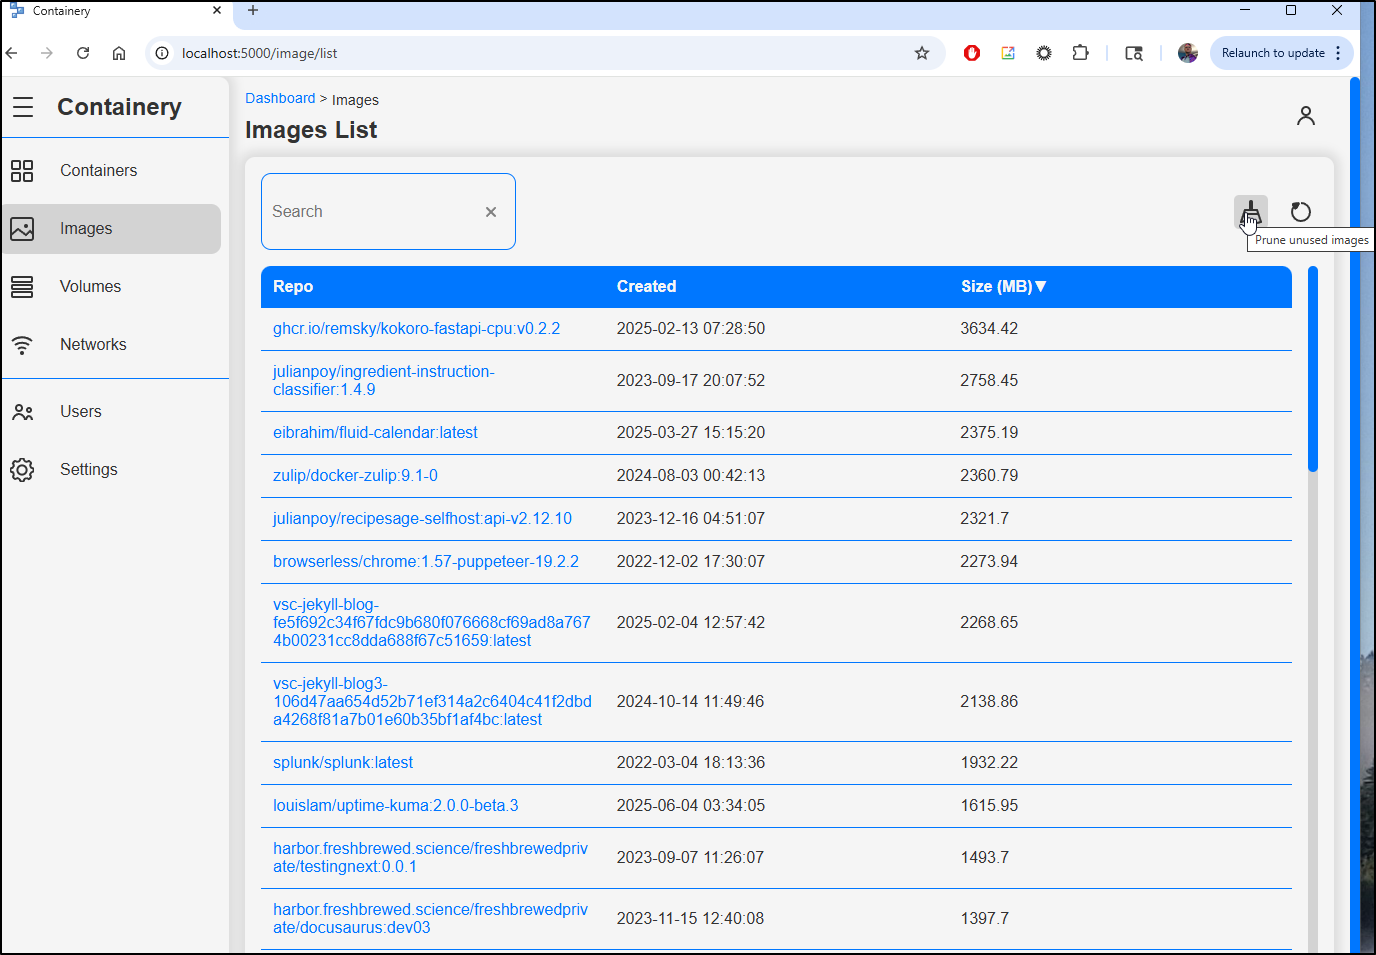Click the Images picture icon in sidebar
Screen dimensions: 1376x955
click(x=22, y=229)
